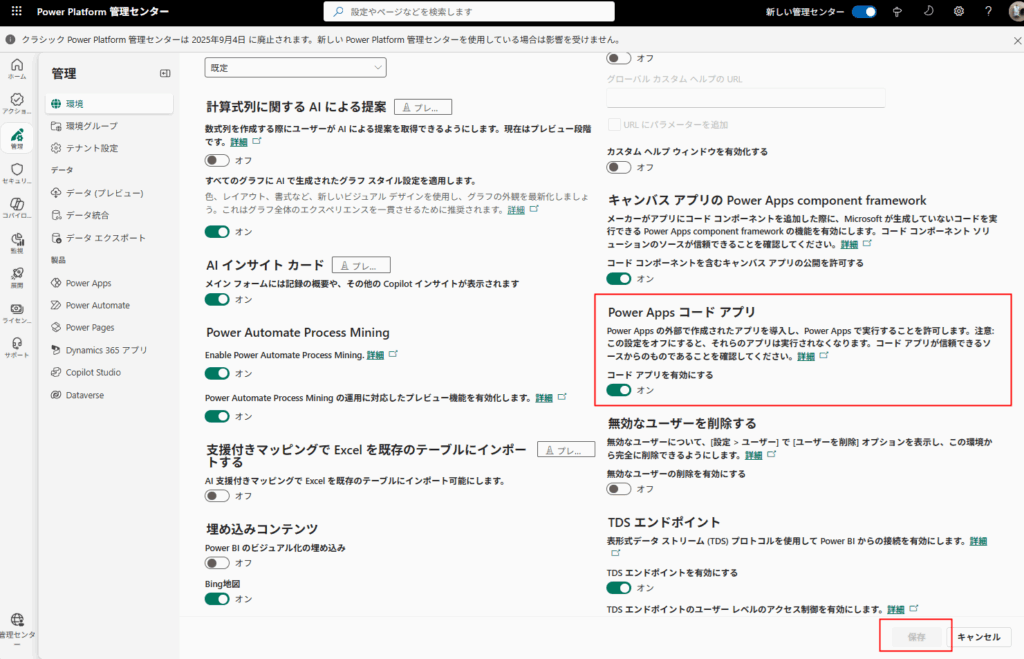This screenshot has width=1024, height=659.
Task: Open the Licensing icon in left rail
Action: (x=17, y=312)
